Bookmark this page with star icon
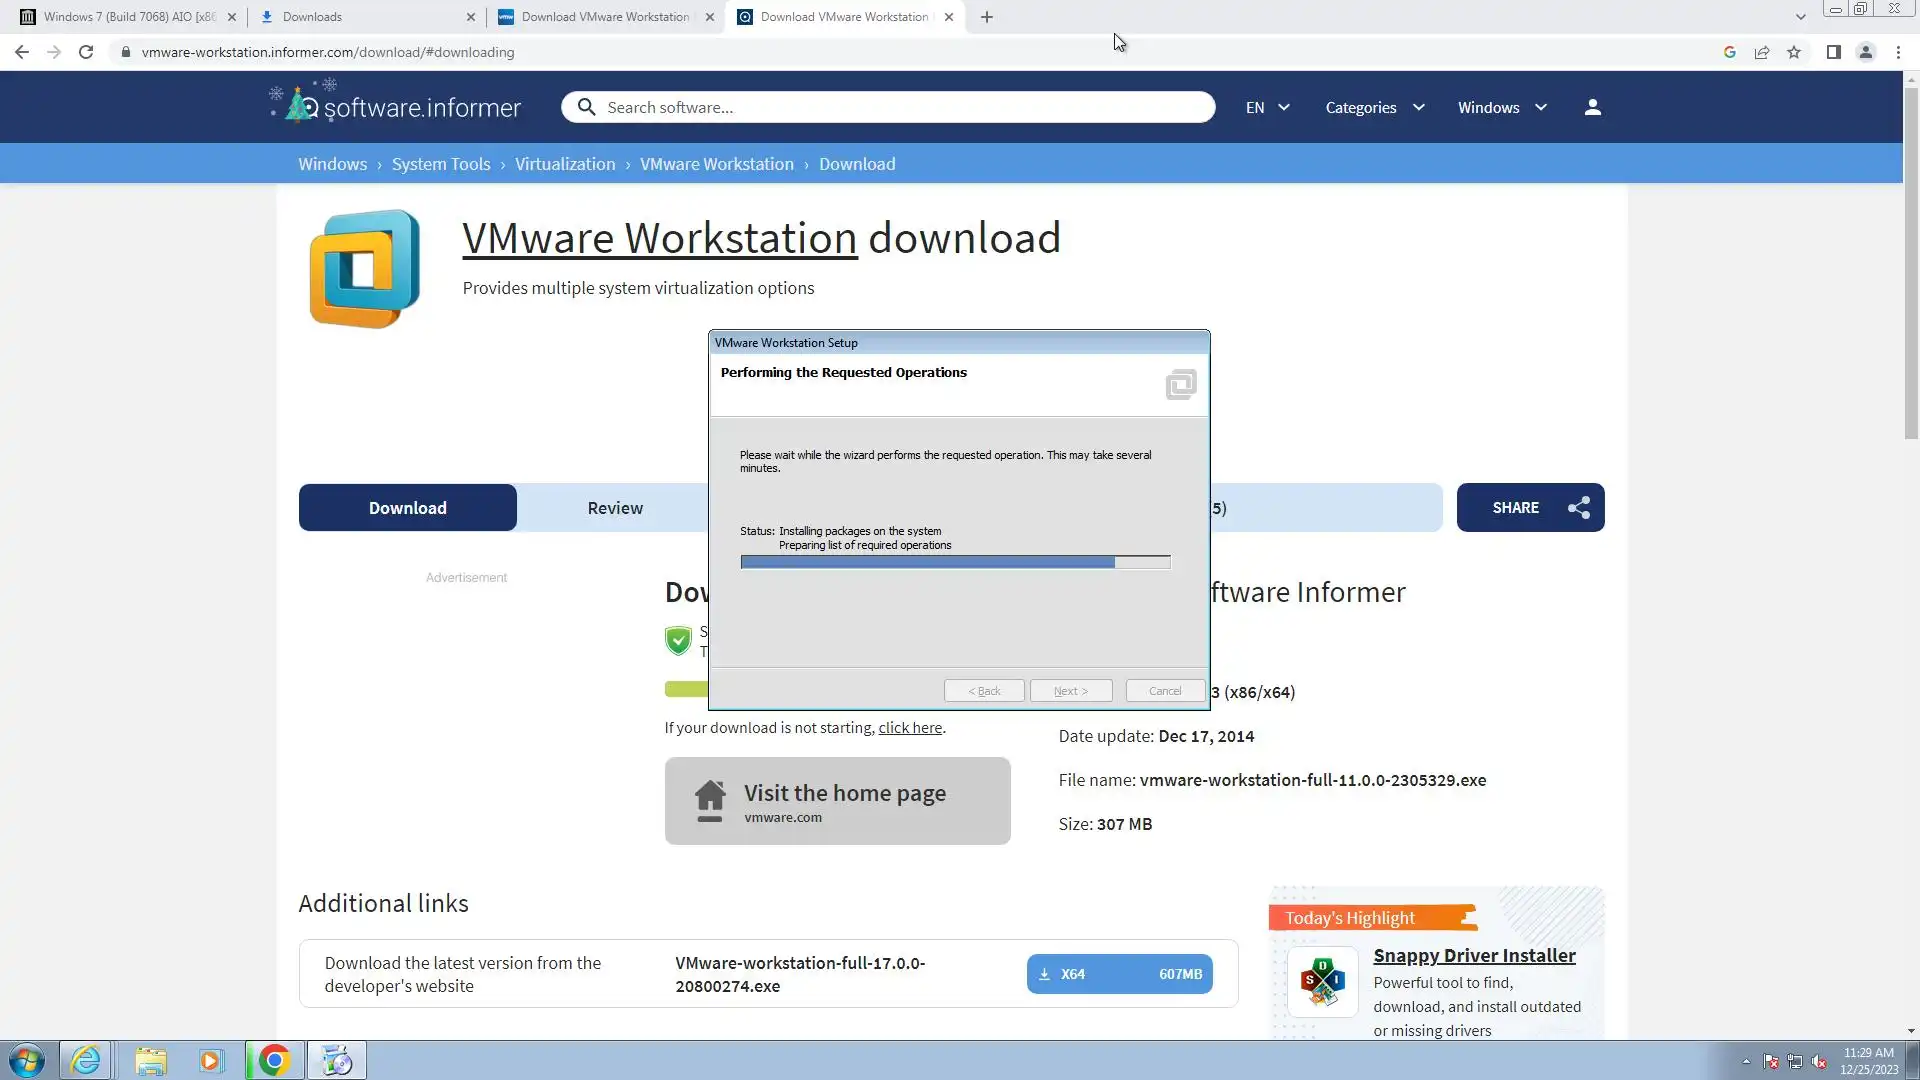The height and width of the screenshot is (1080, 1920). (x=1794, y=52)
